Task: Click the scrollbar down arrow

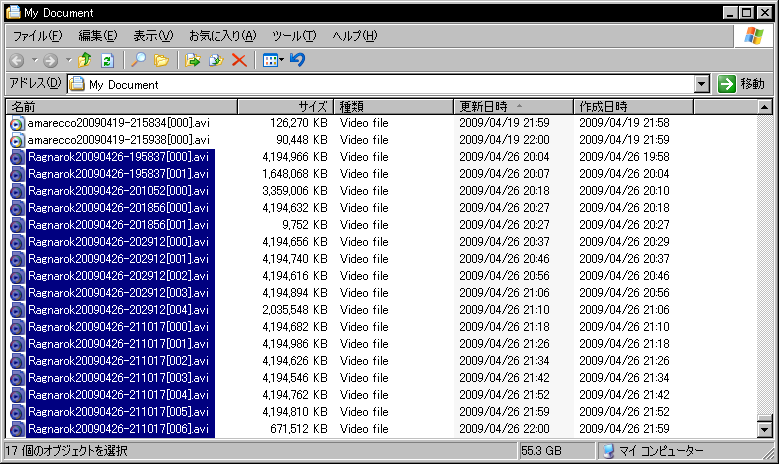Action: (764, 429)
